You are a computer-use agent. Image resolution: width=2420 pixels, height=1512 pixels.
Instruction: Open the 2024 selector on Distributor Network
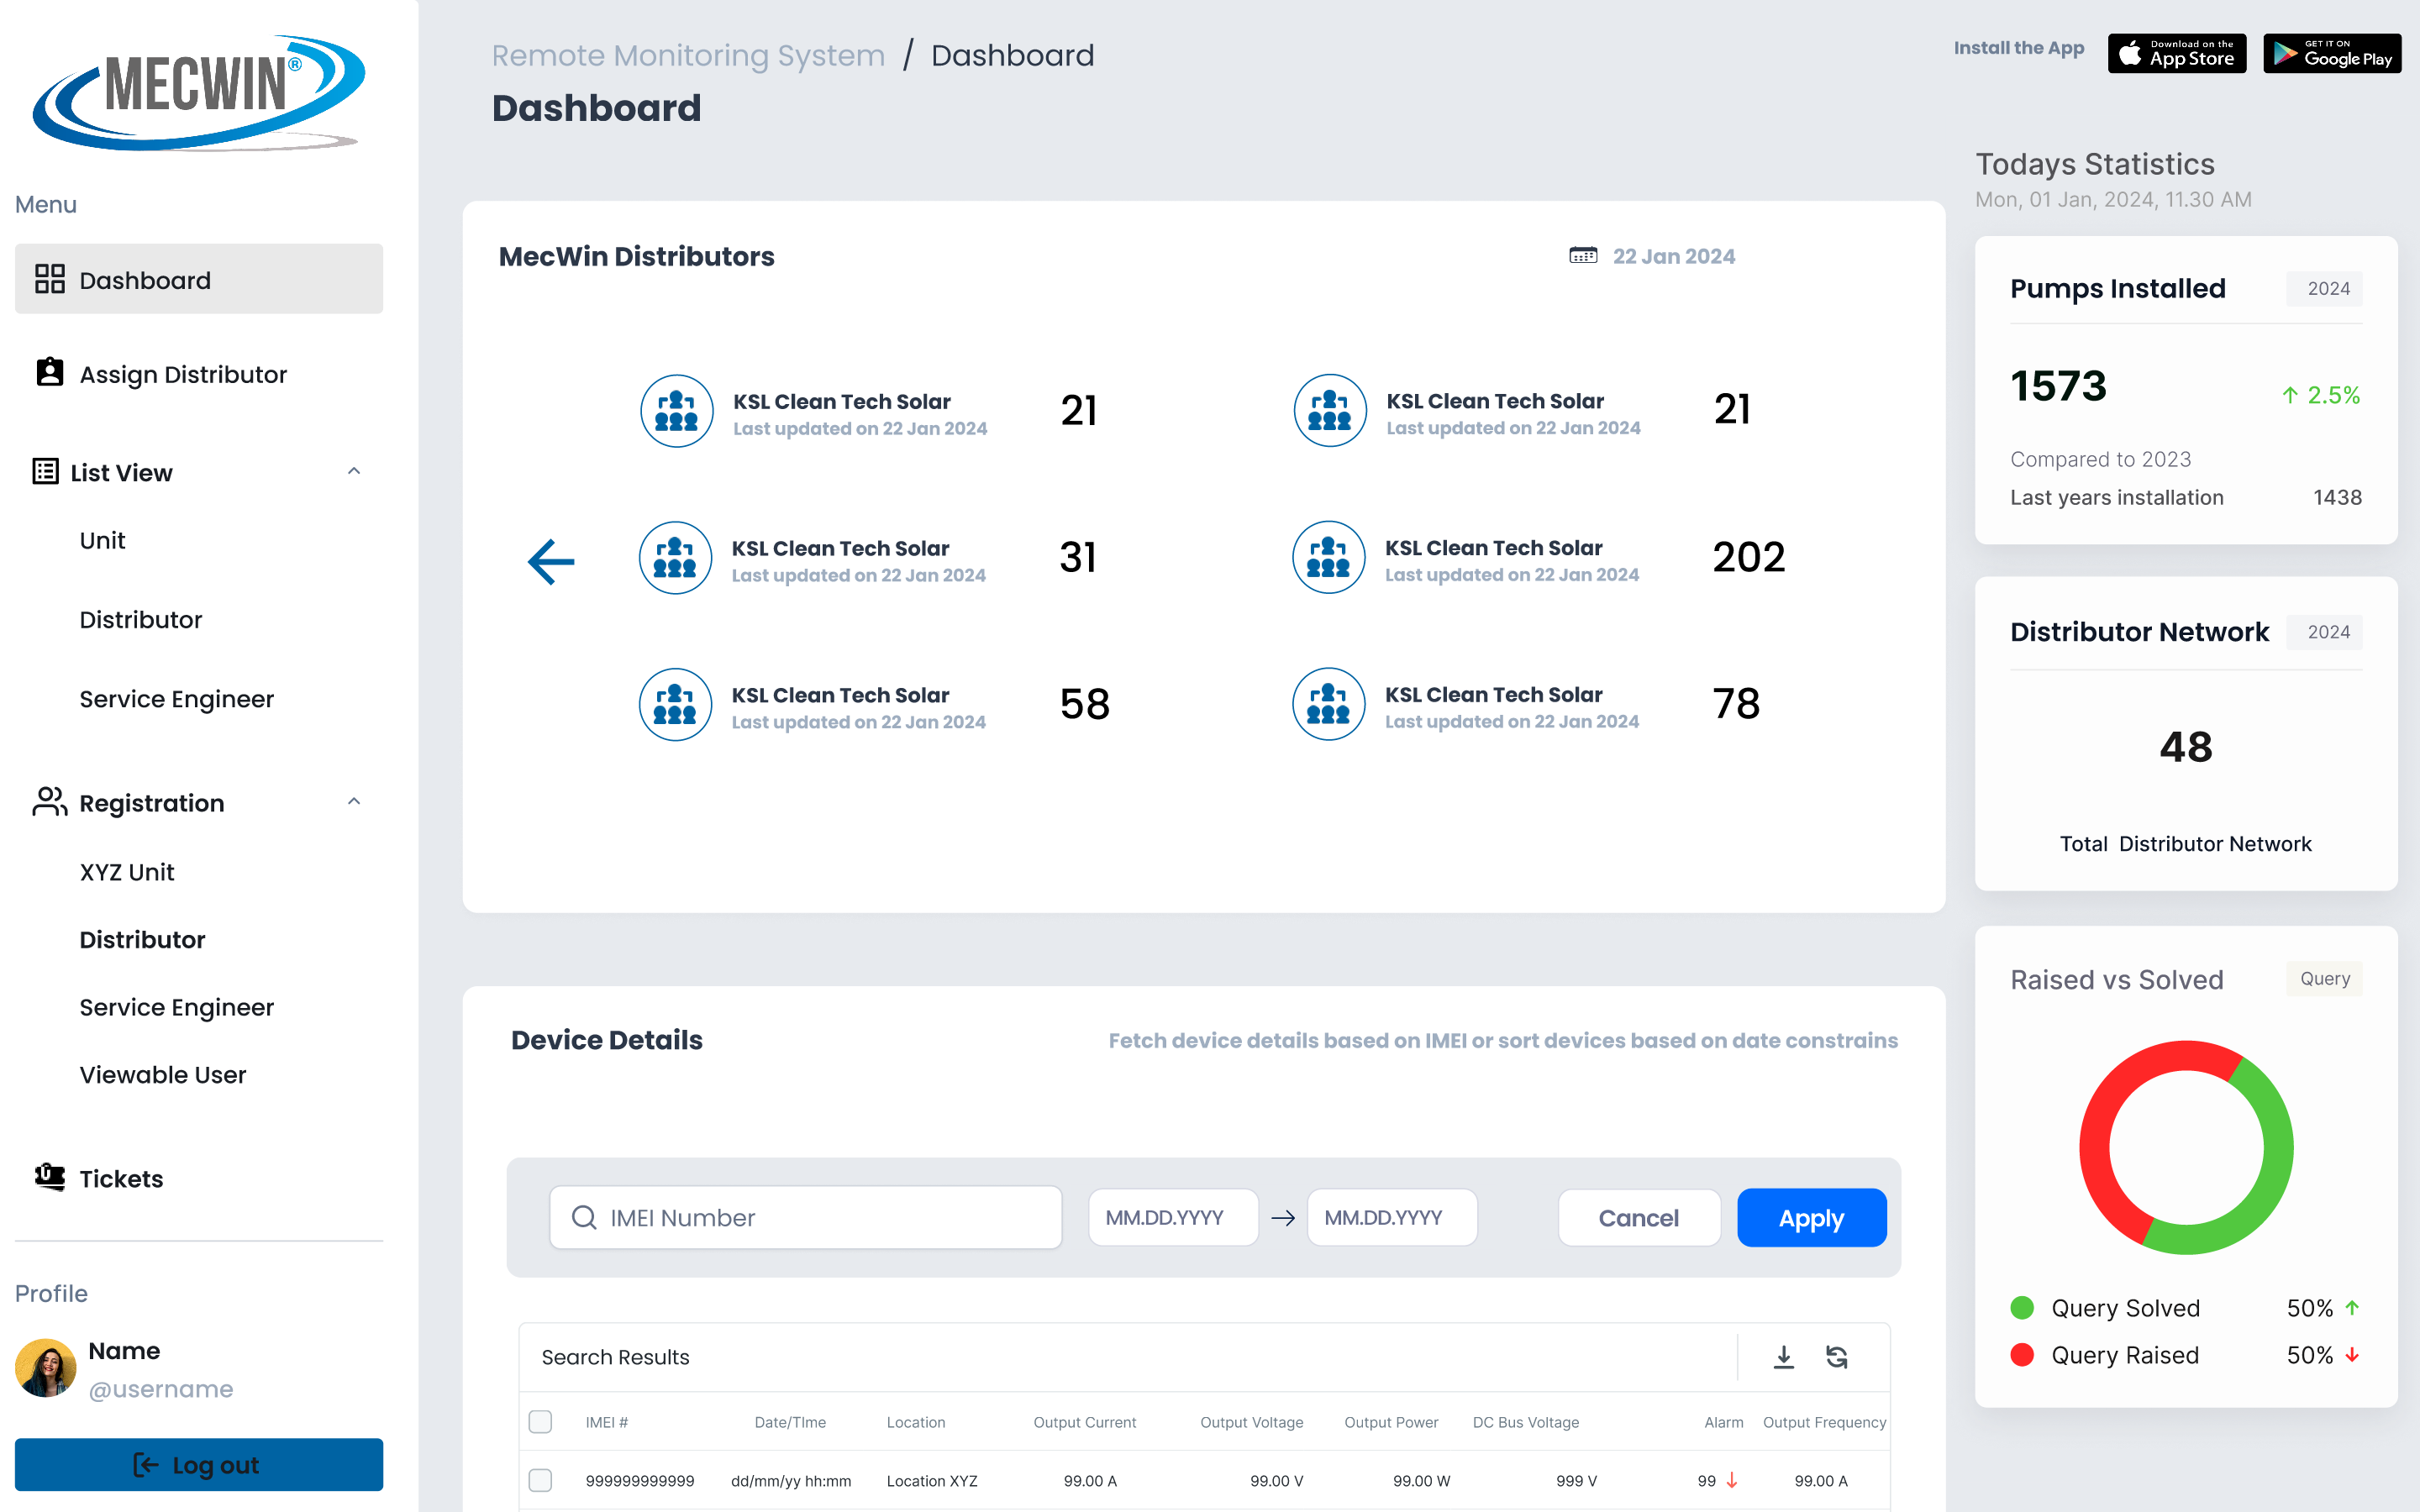coord(2327,632)
